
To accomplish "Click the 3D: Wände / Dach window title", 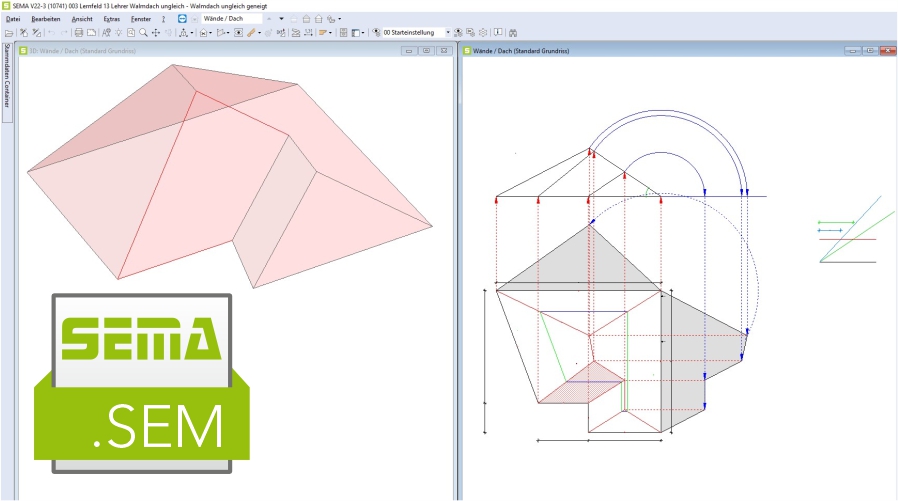I will coord(60,50).
